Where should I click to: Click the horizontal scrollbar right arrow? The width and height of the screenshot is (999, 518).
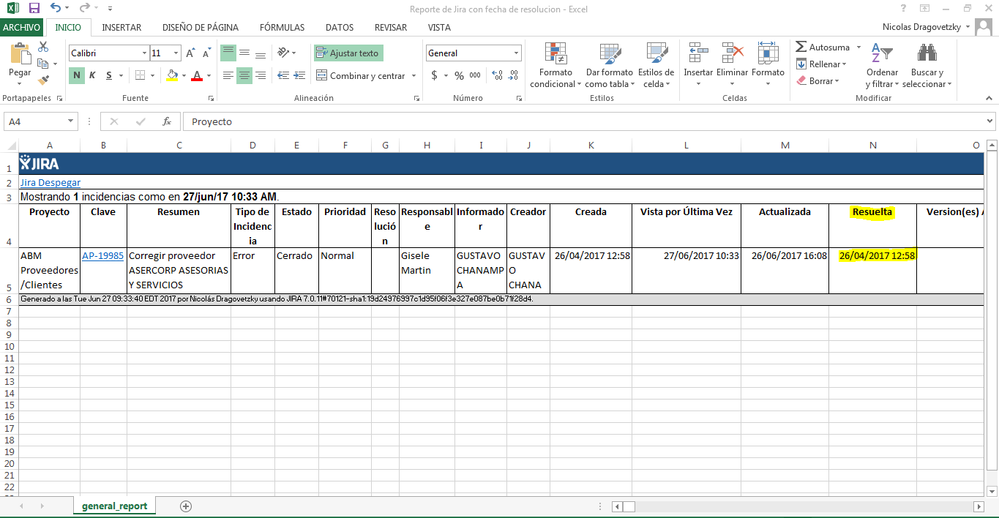coord(979,507)
